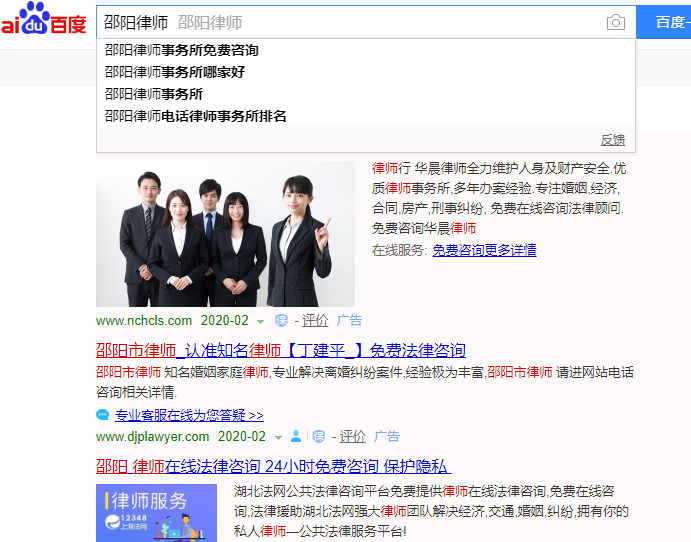Select suggestion 邵阳律师事务所哪家好
Image resolution: width=691 pixels, height=542 pixels.
pos(174,72)
